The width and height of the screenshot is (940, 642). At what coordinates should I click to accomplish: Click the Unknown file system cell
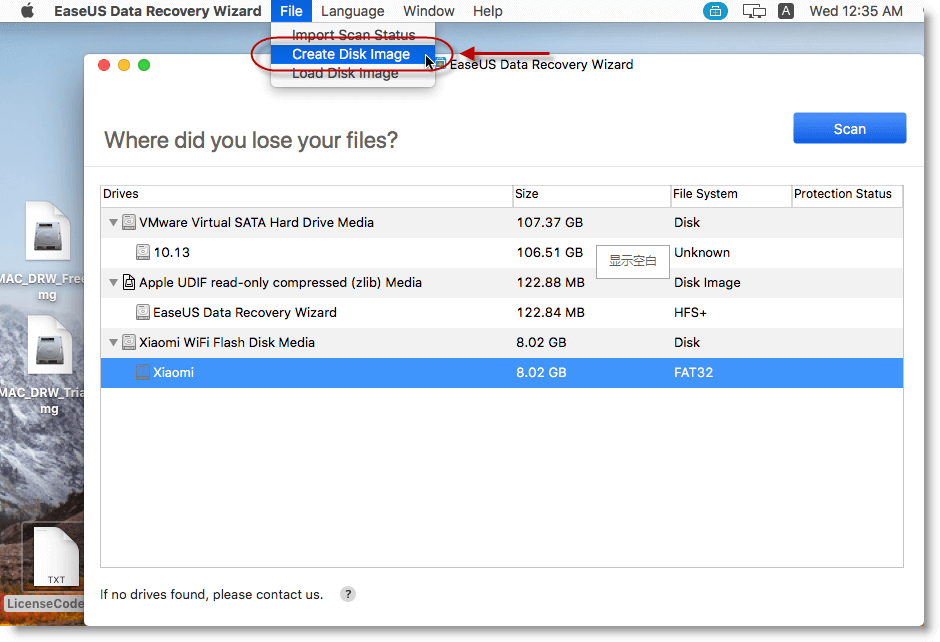click(x=702, y=252)
